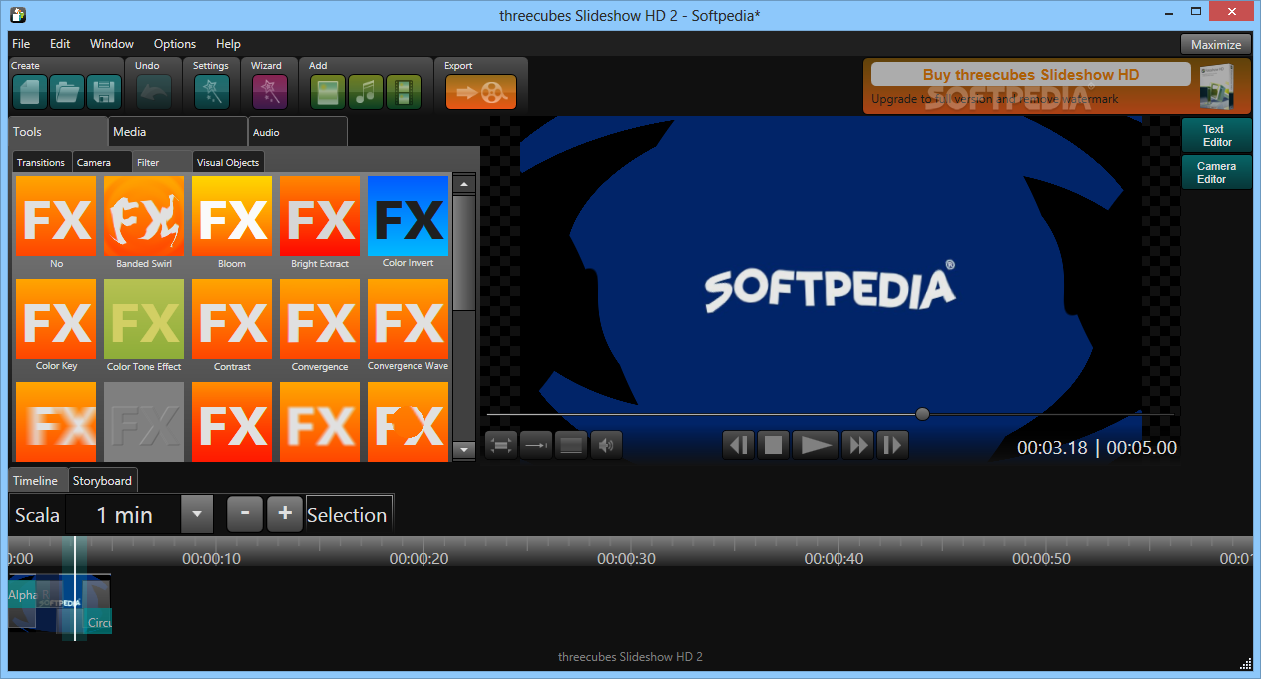Open Settings via the teal wand icon
Screen dimensions: 1261x679
[211, 92]
